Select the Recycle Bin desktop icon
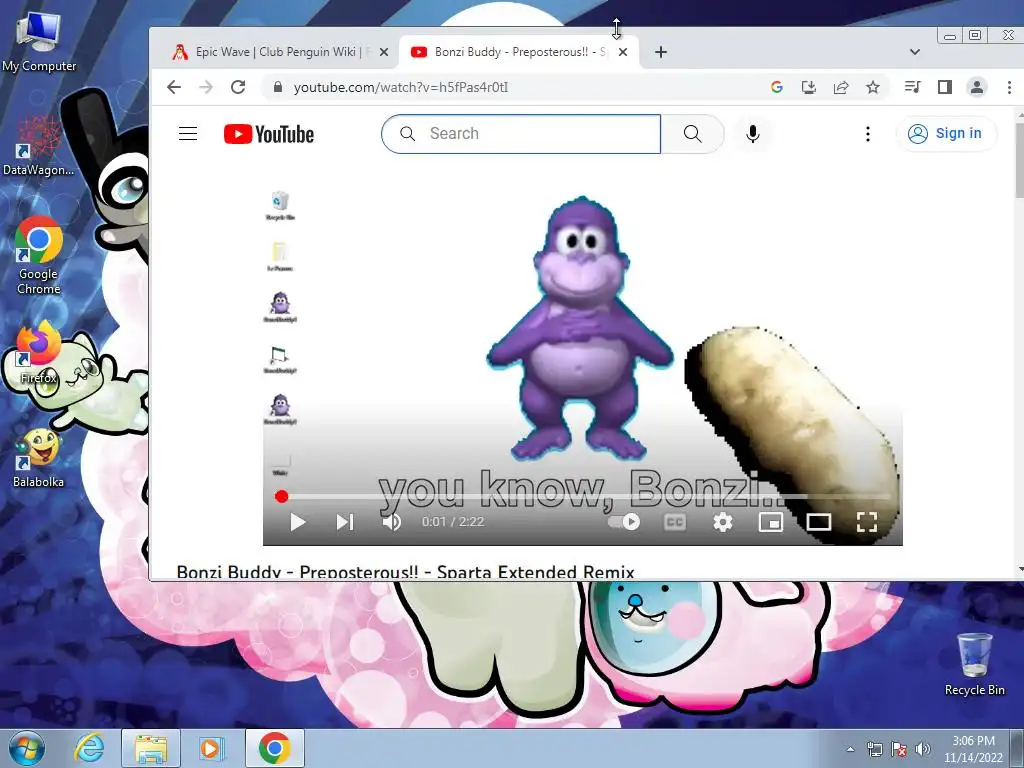1024x768 pixels. 974,665
